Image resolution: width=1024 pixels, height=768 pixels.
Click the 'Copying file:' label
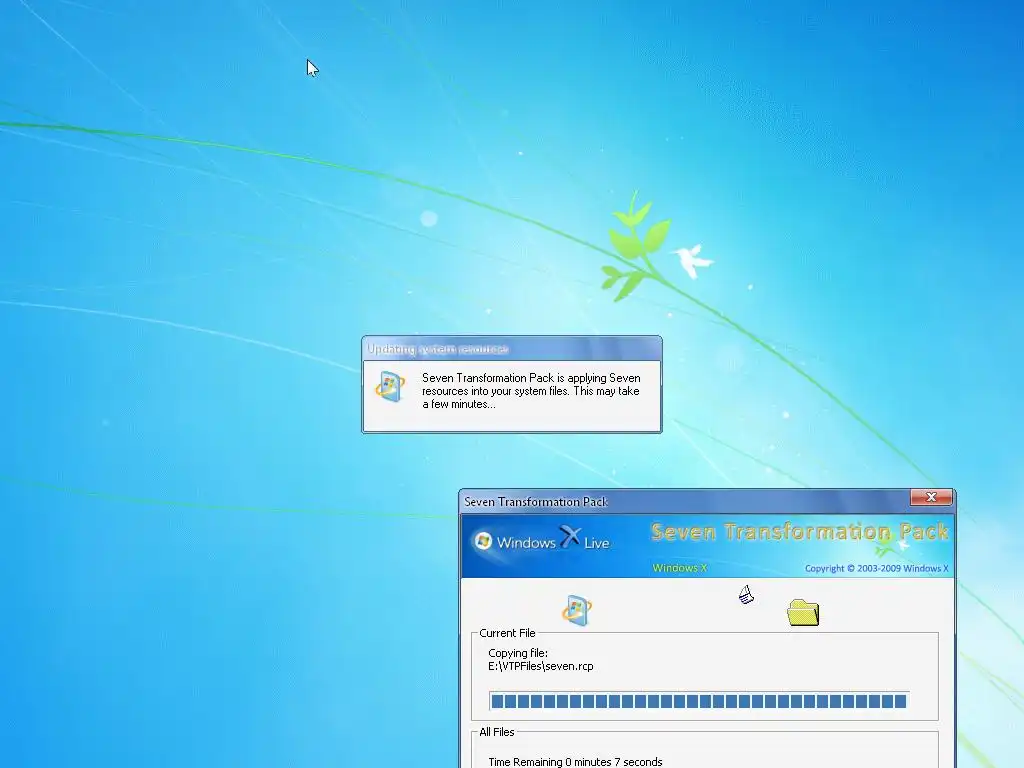pos(518,653)
